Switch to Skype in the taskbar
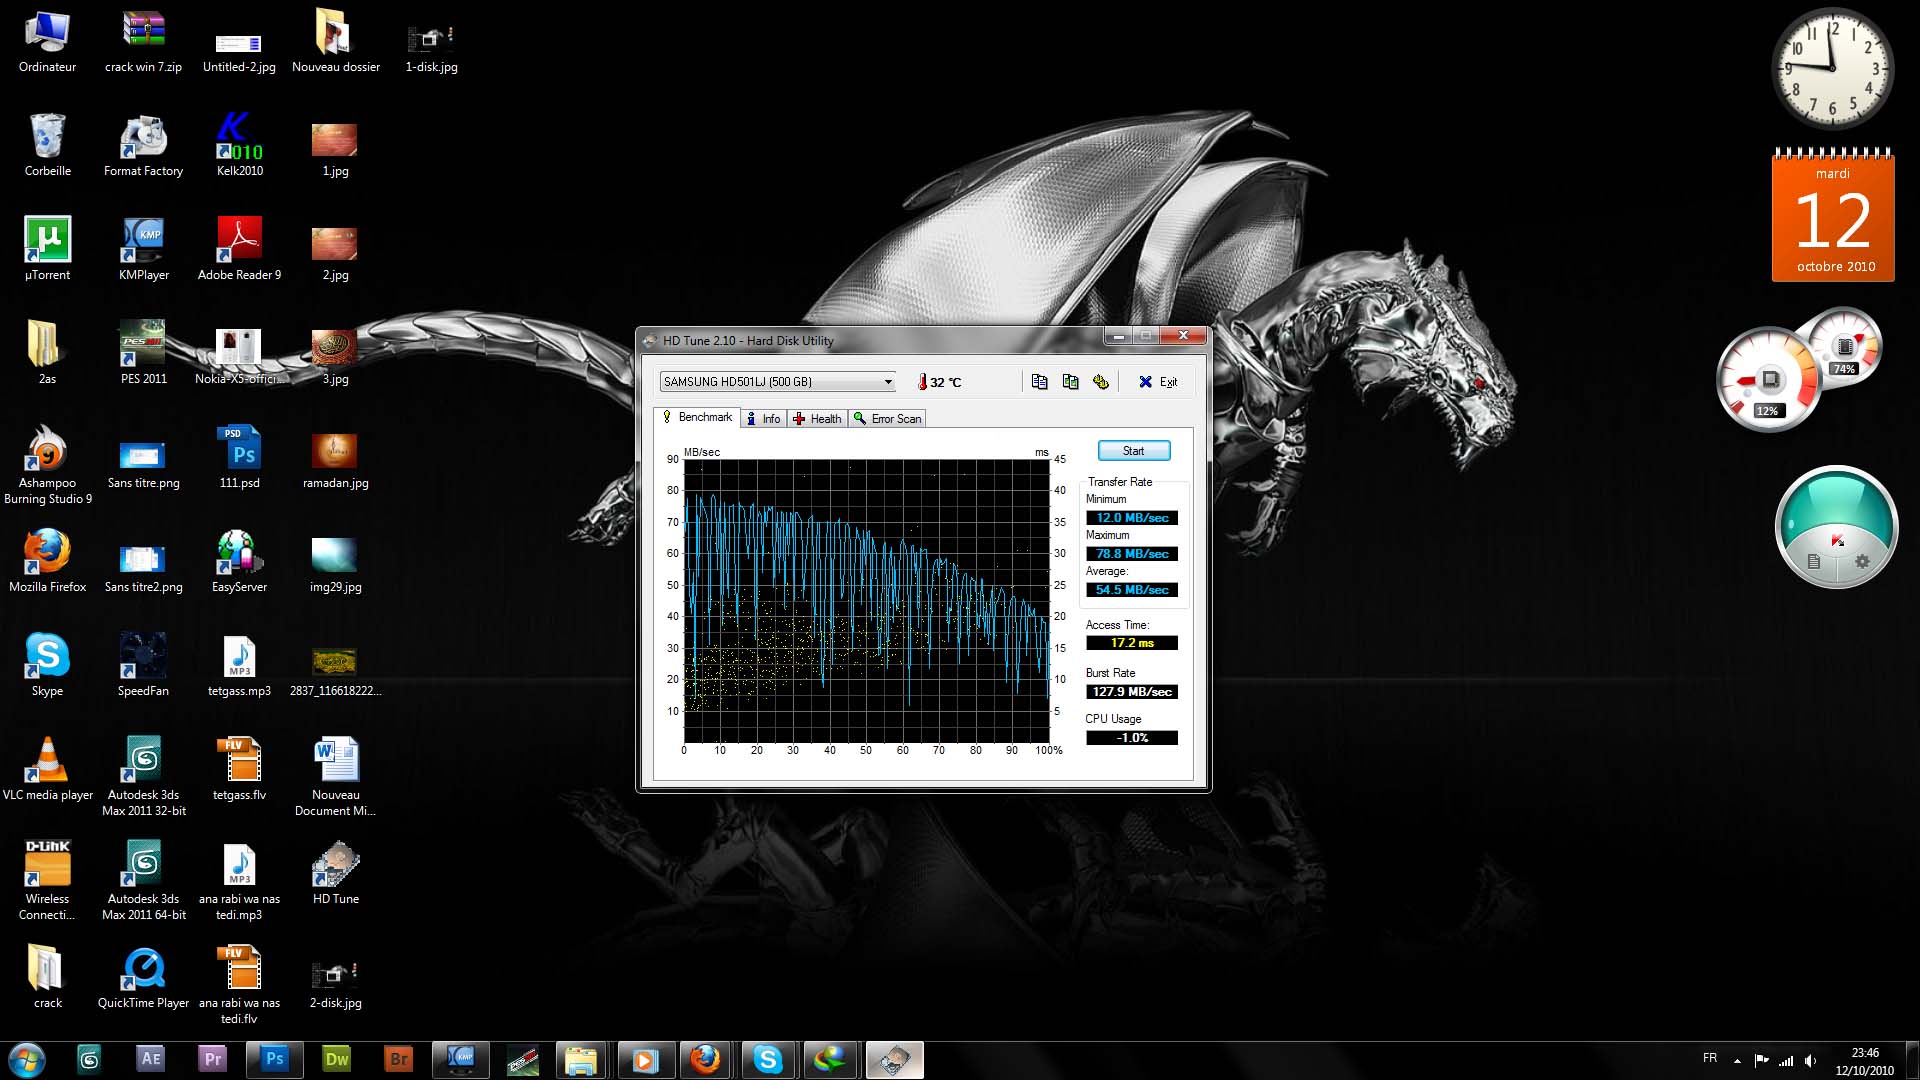1920x1080 pixels. coord(768,1059)
